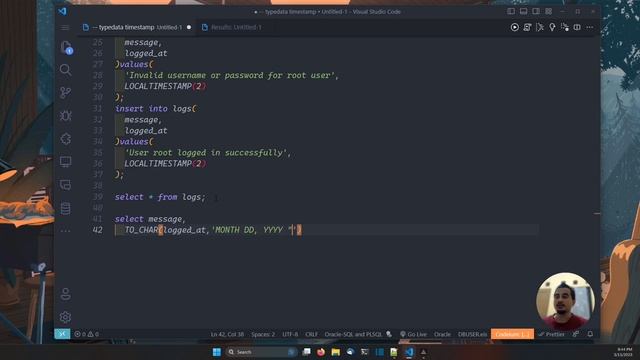640x360 pixels.
Task: Click the orange Codeium status bar item
Action: click(512, 334)
